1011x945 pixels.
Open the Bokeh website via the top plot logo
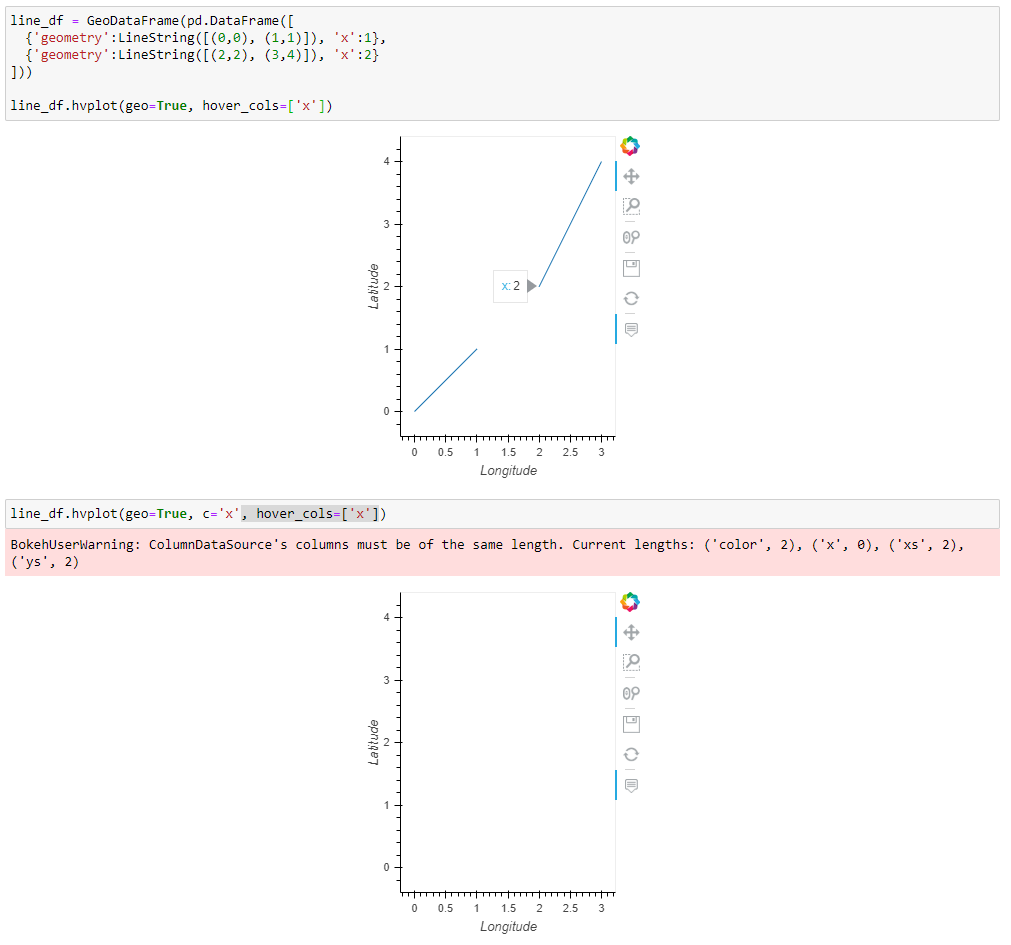pyautogui.click(x=630, y=146)
